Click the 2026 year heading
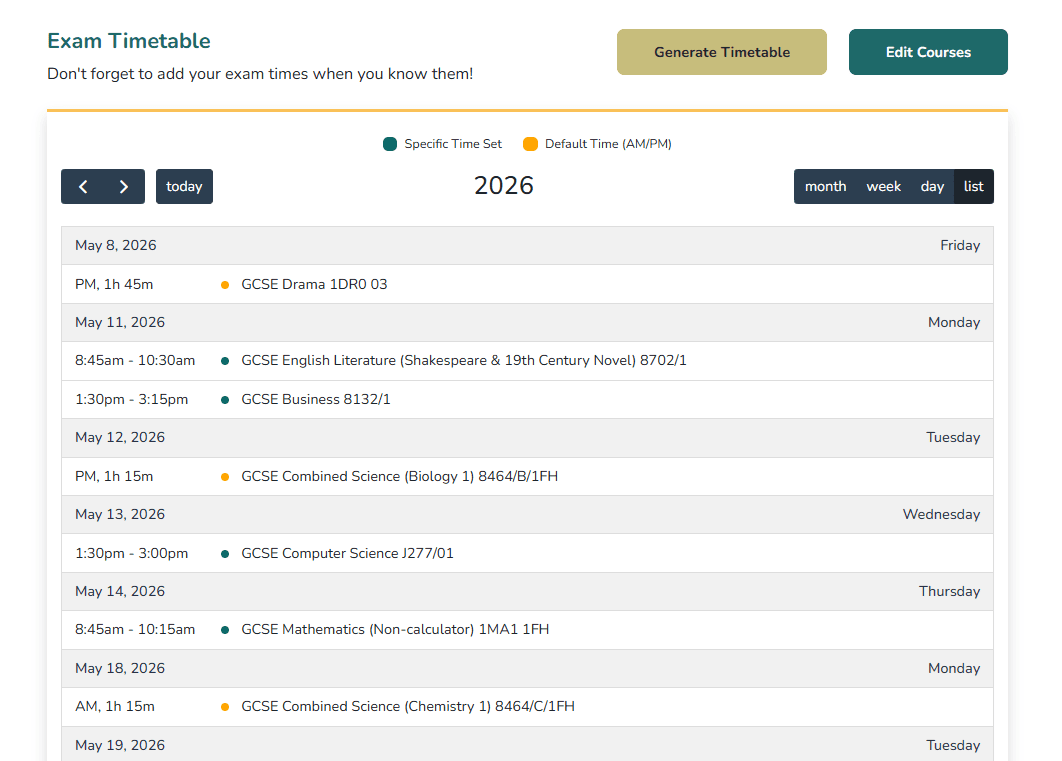Viewport: 1062px width, 761px height. [x=504, y=185]
